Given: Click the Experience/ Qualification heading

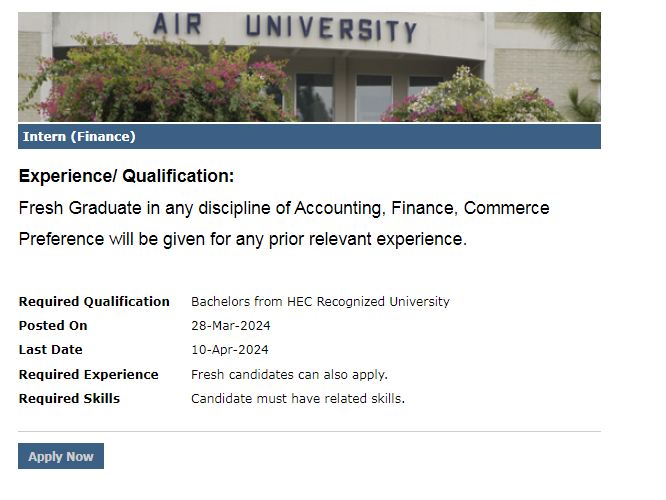Looking at the screenshot, I should coord(127,176).
